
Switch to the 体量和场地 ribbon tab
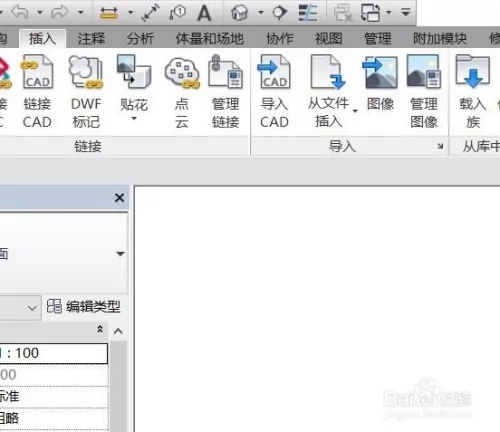tap(210, 39)
